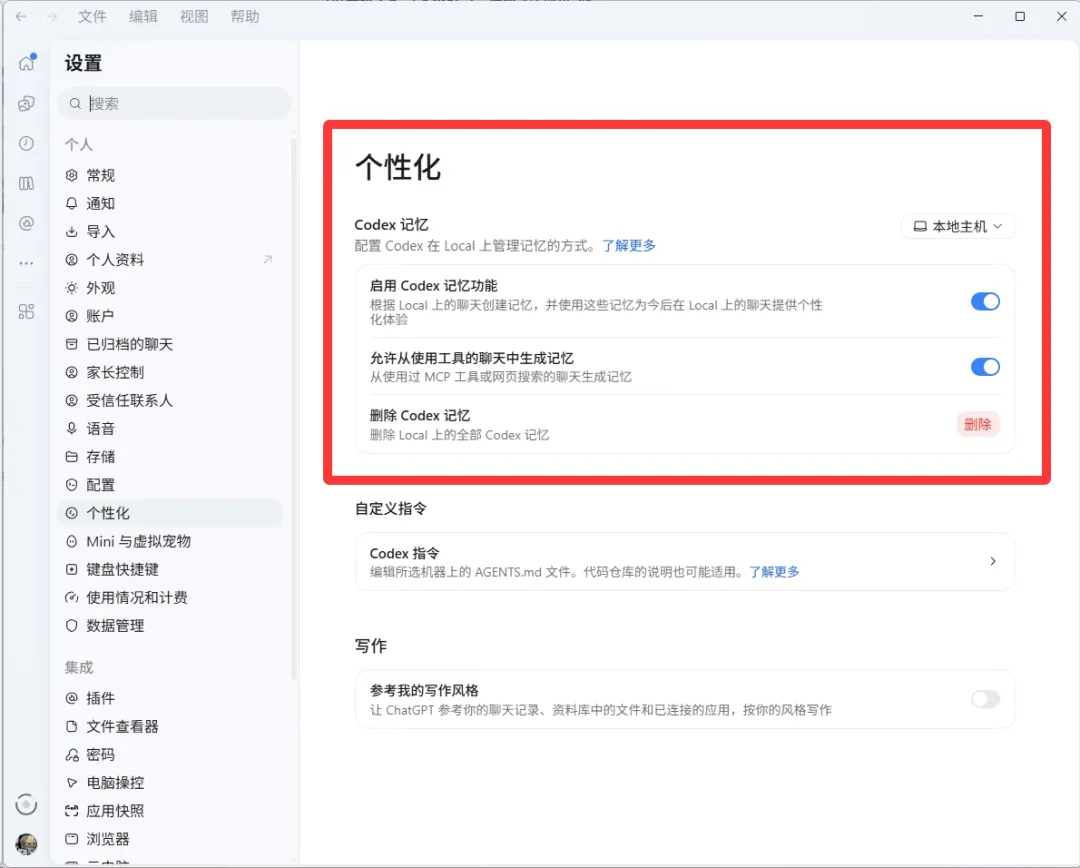Select 电脑操控 integration page

coord(171,783)
